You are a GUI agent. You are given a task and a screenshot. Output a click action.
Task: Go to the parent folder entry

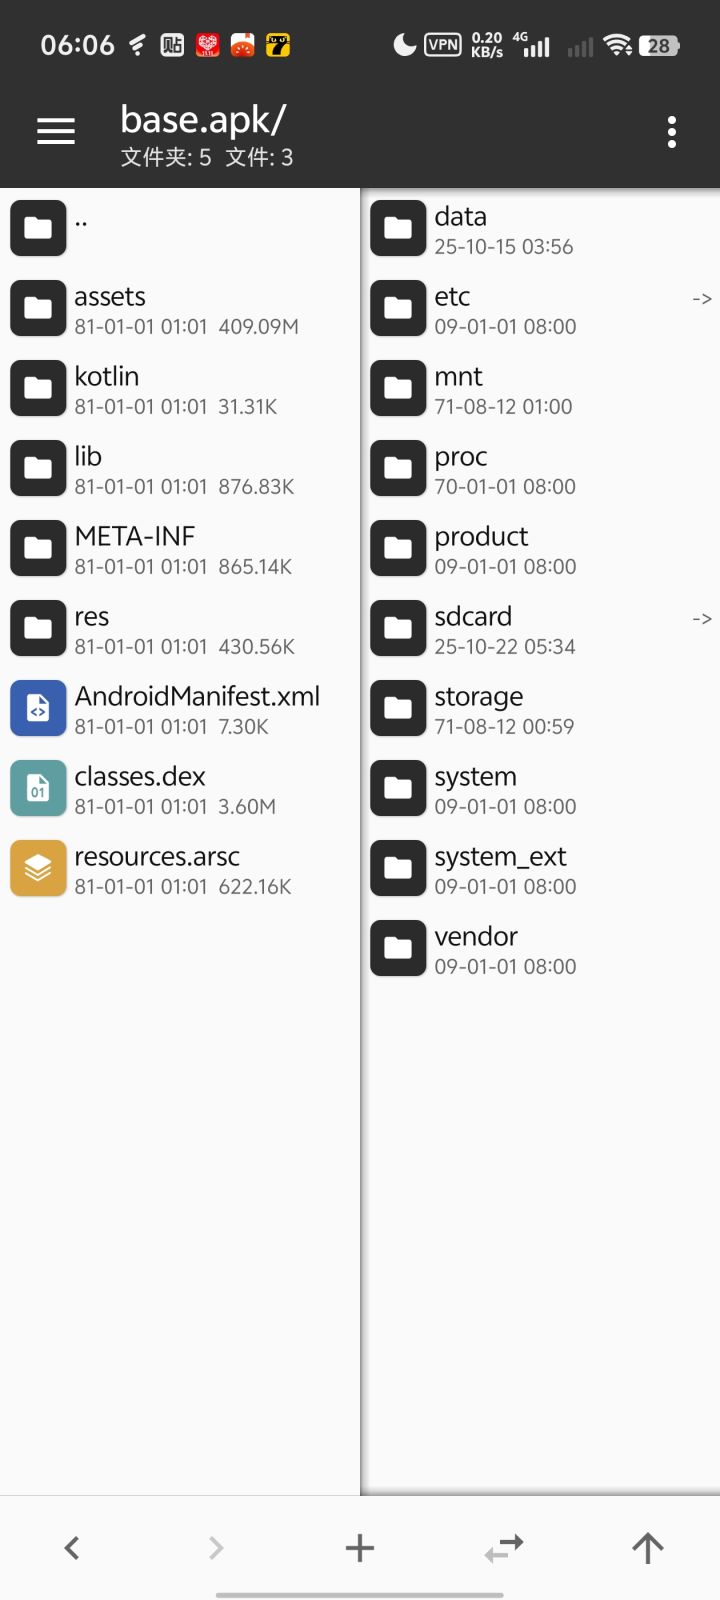(x=180, y=228)
